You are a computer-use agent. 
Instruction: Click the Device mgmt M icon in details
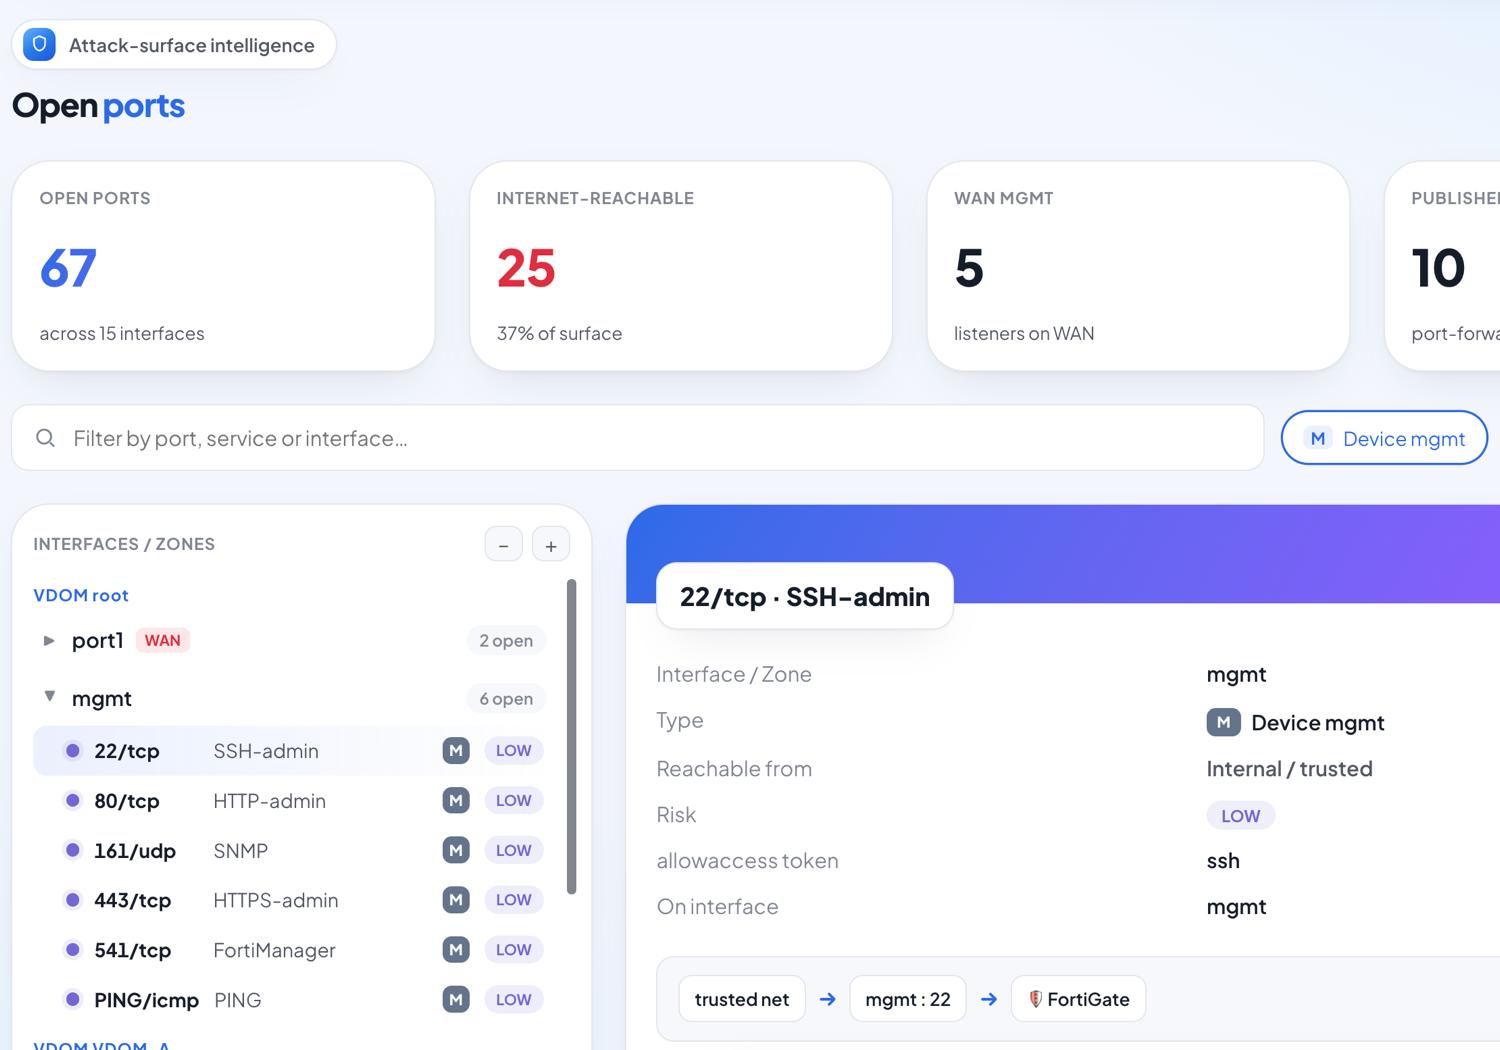pos(1224,722)
